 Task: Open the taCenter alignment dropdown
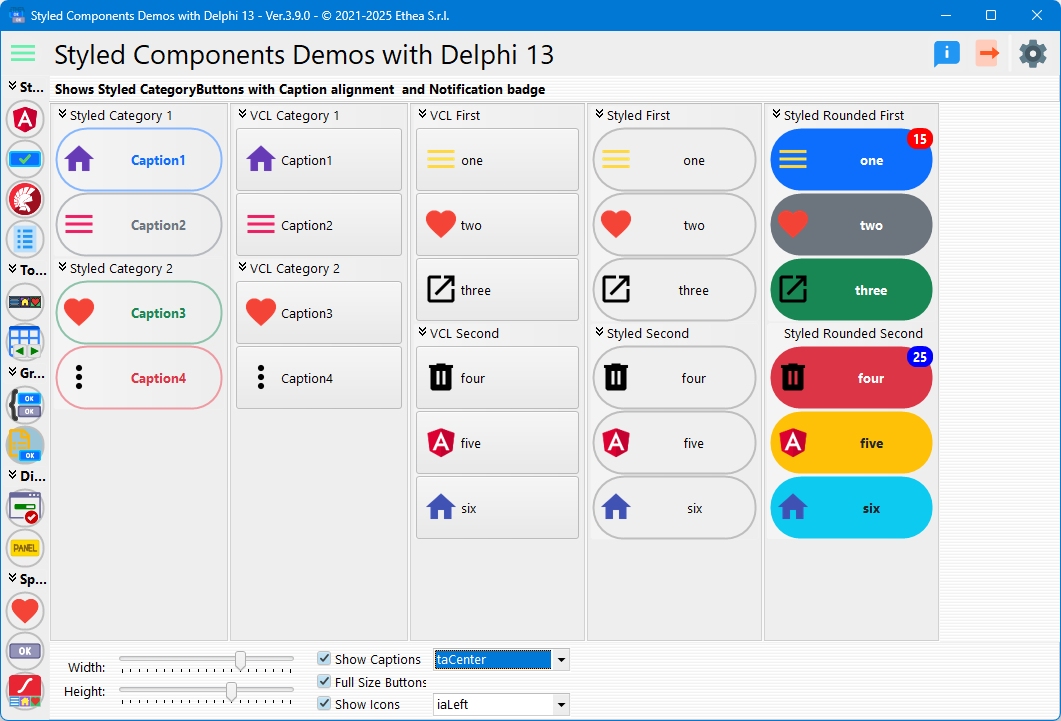[561, 659]
